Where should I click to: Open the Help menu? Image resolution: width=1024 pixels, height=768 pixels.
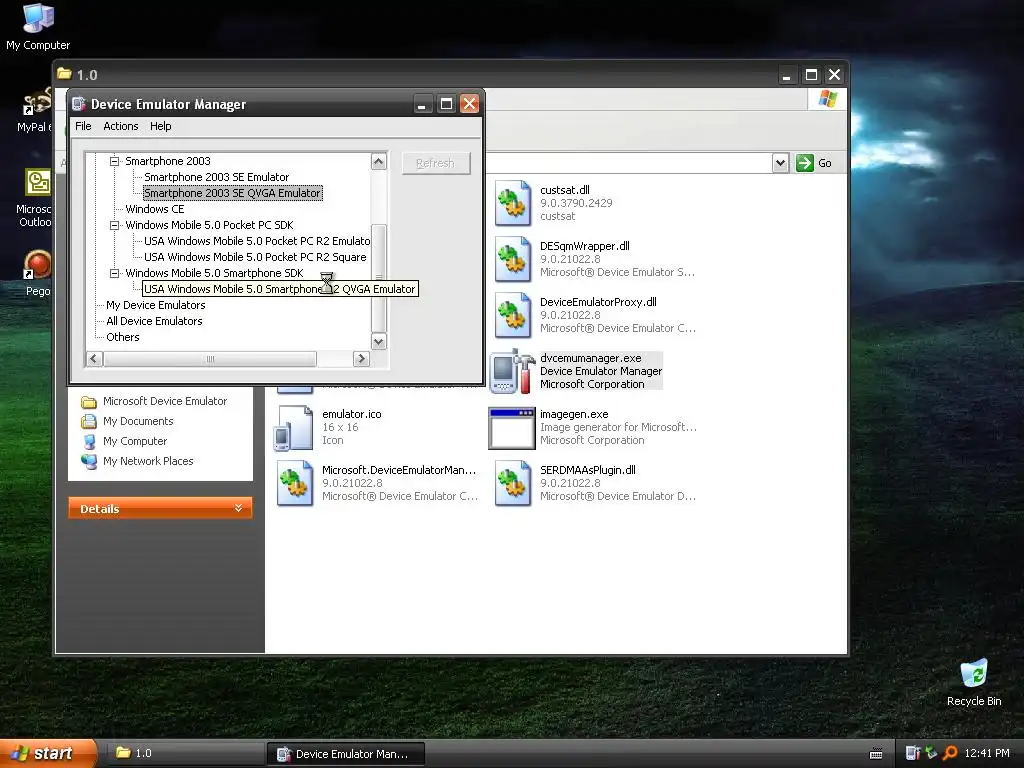(x=161, y=126)
